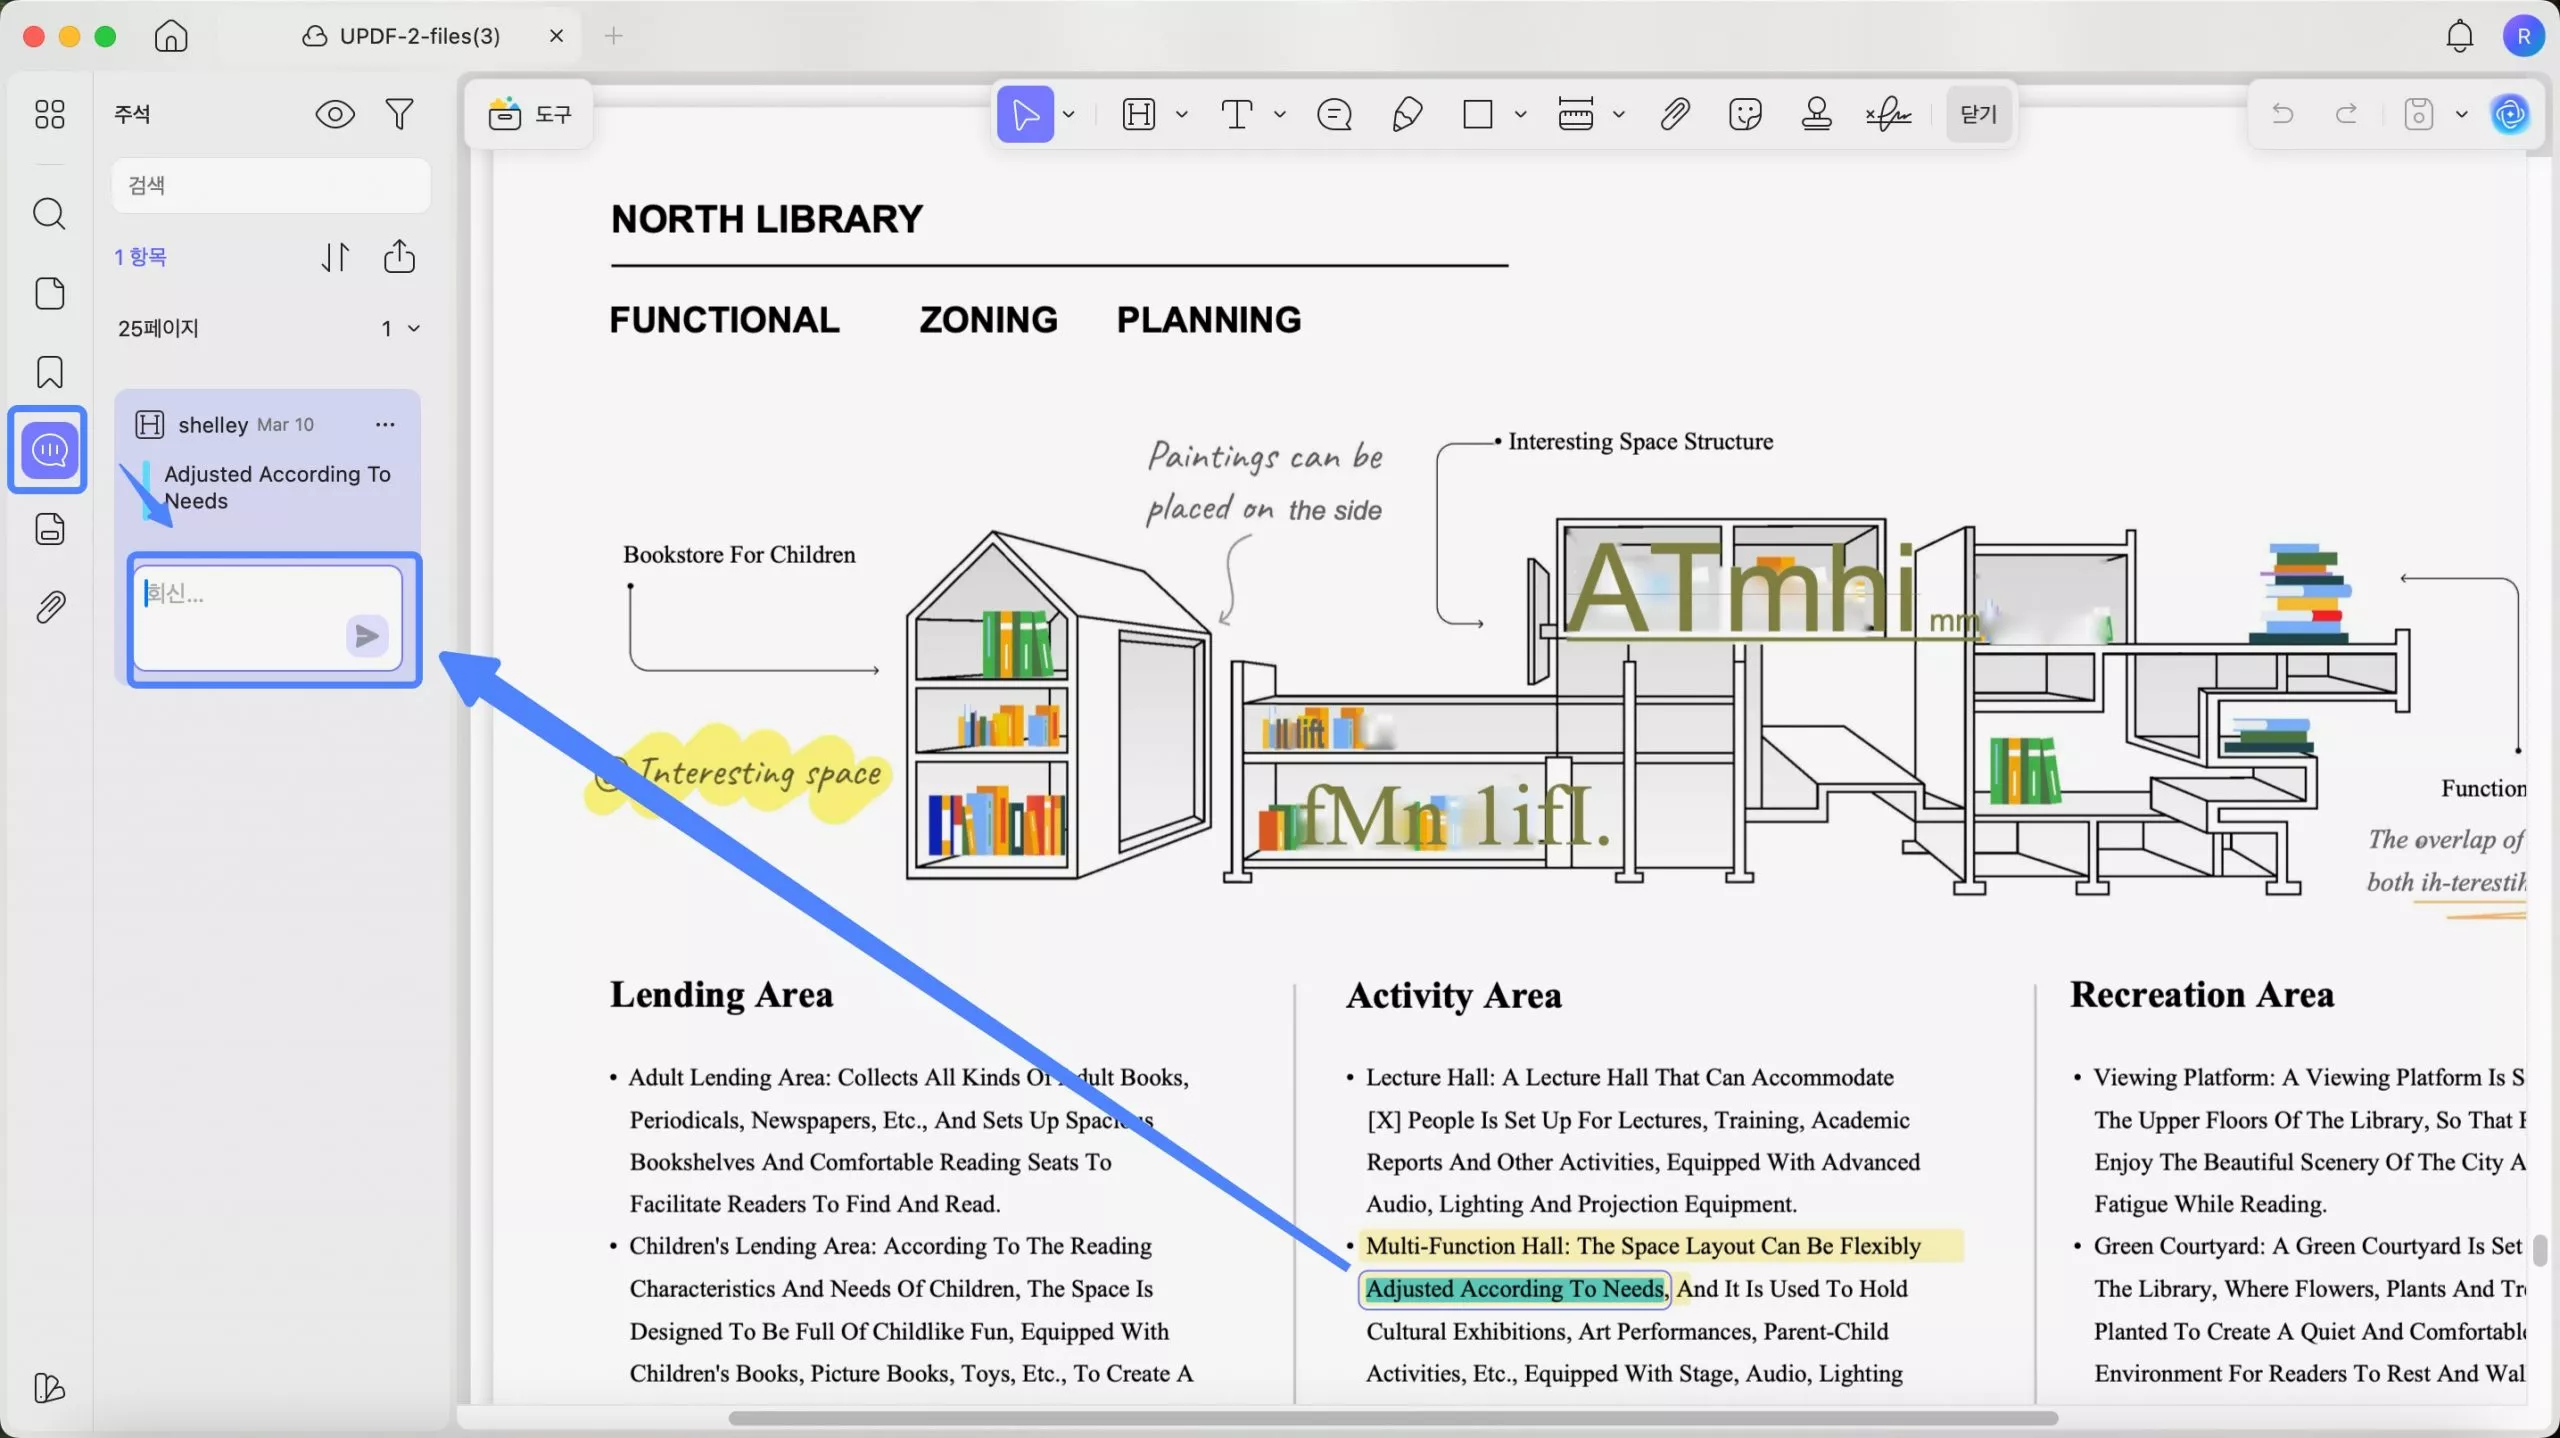Screen dimensions: 2560x1438
Task: Click the 닫기 close button
Action: point(1978,114)
